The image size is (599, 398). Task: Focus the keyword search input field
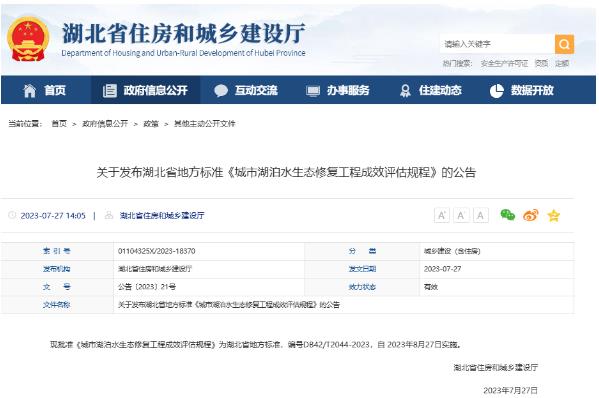tap(497, 44)
